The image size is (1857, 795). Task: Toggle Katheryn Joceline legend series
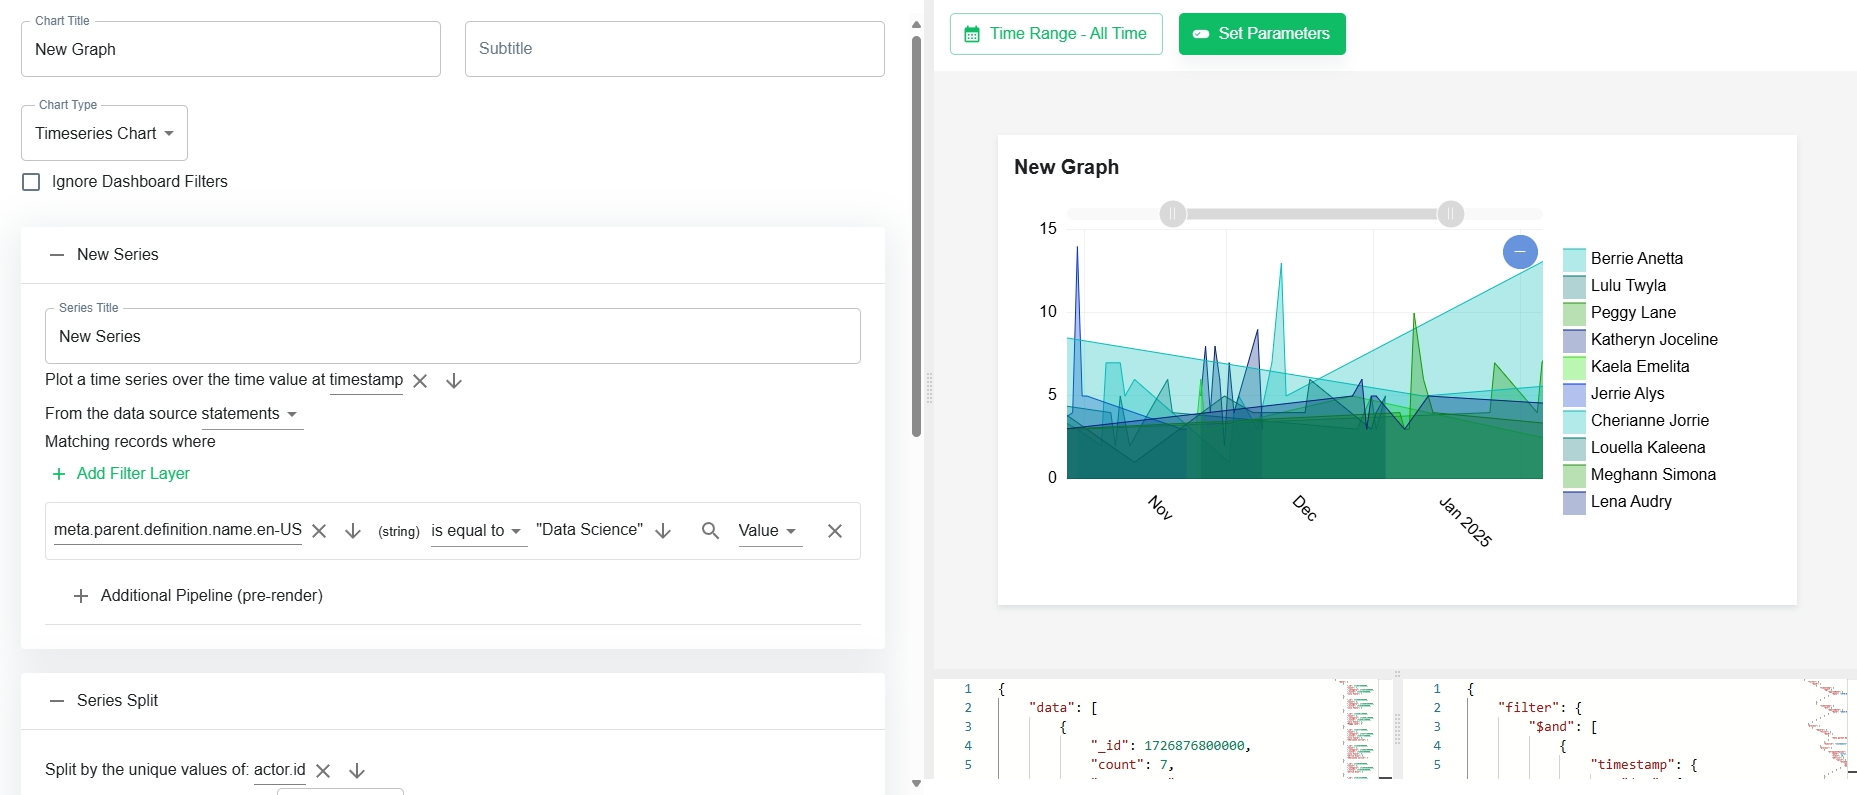click(x=1640, y=340)
